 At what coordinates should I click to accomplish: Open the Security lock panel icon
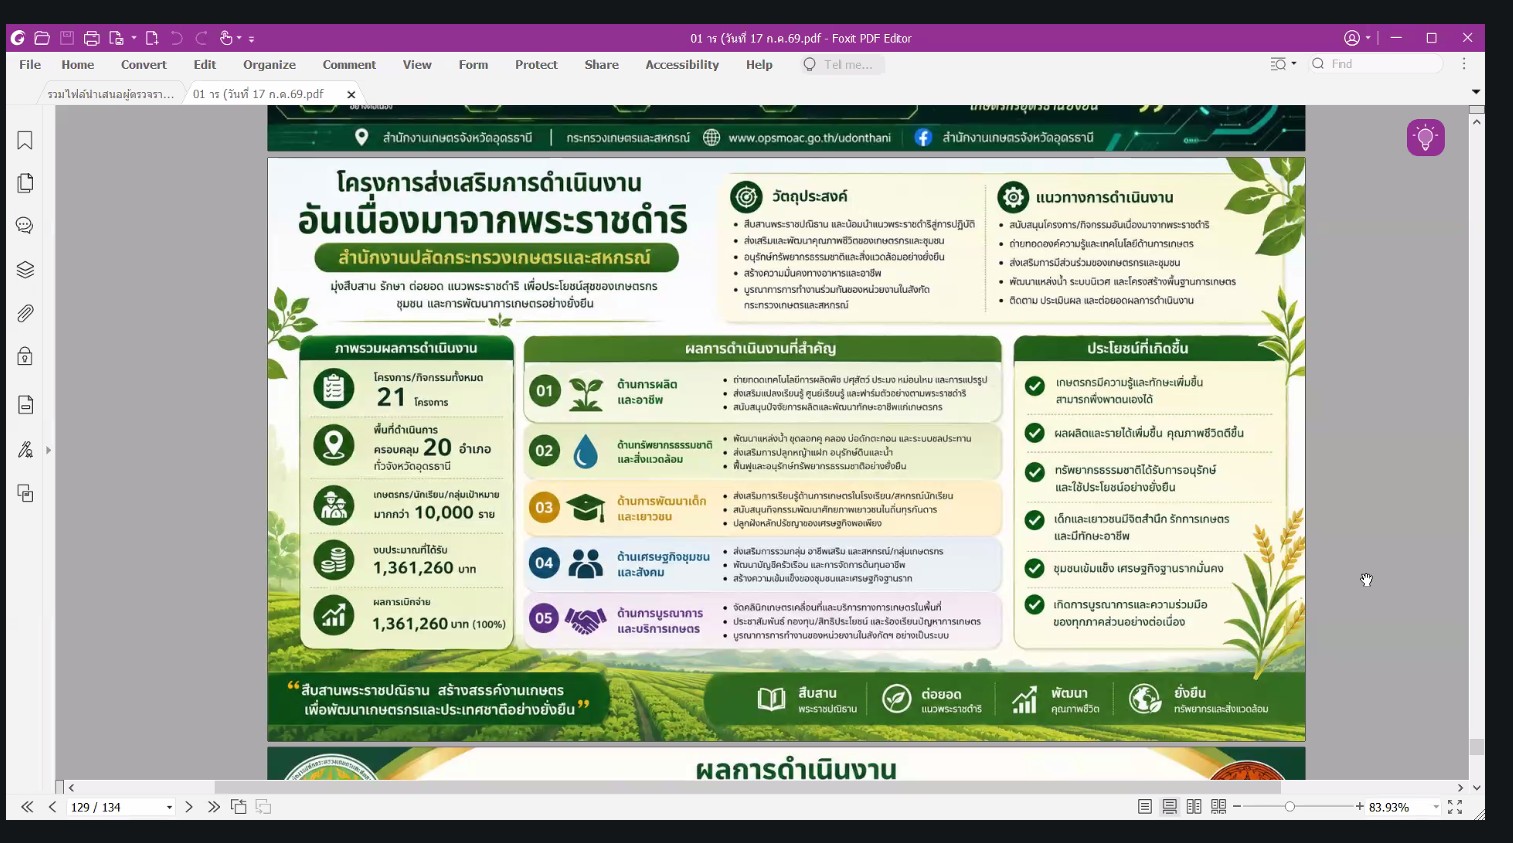(25, 356)
